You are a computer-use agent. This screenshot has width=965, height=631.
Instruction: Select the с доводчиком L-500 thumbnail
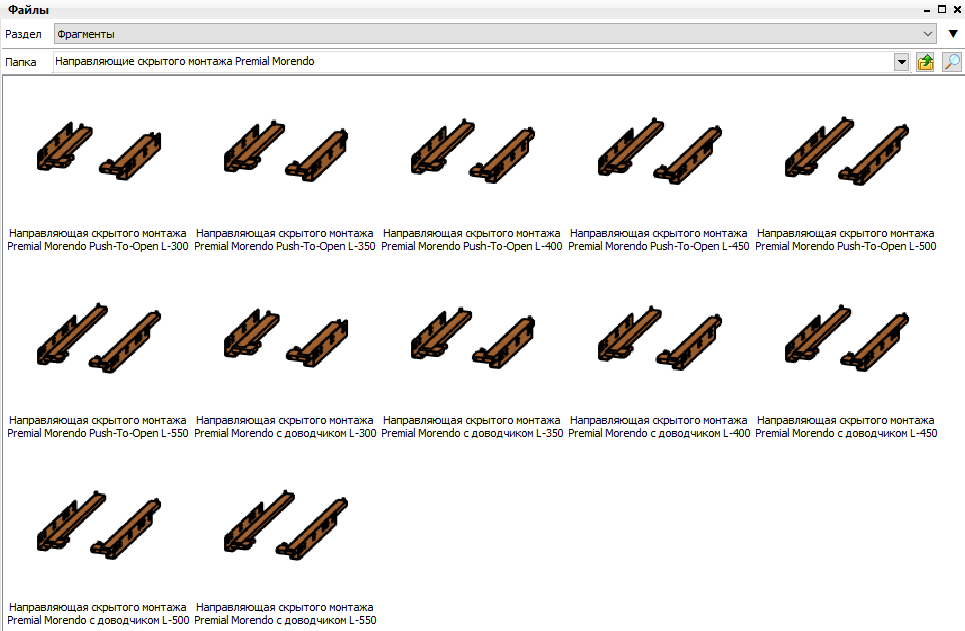(x=98, y=525)
